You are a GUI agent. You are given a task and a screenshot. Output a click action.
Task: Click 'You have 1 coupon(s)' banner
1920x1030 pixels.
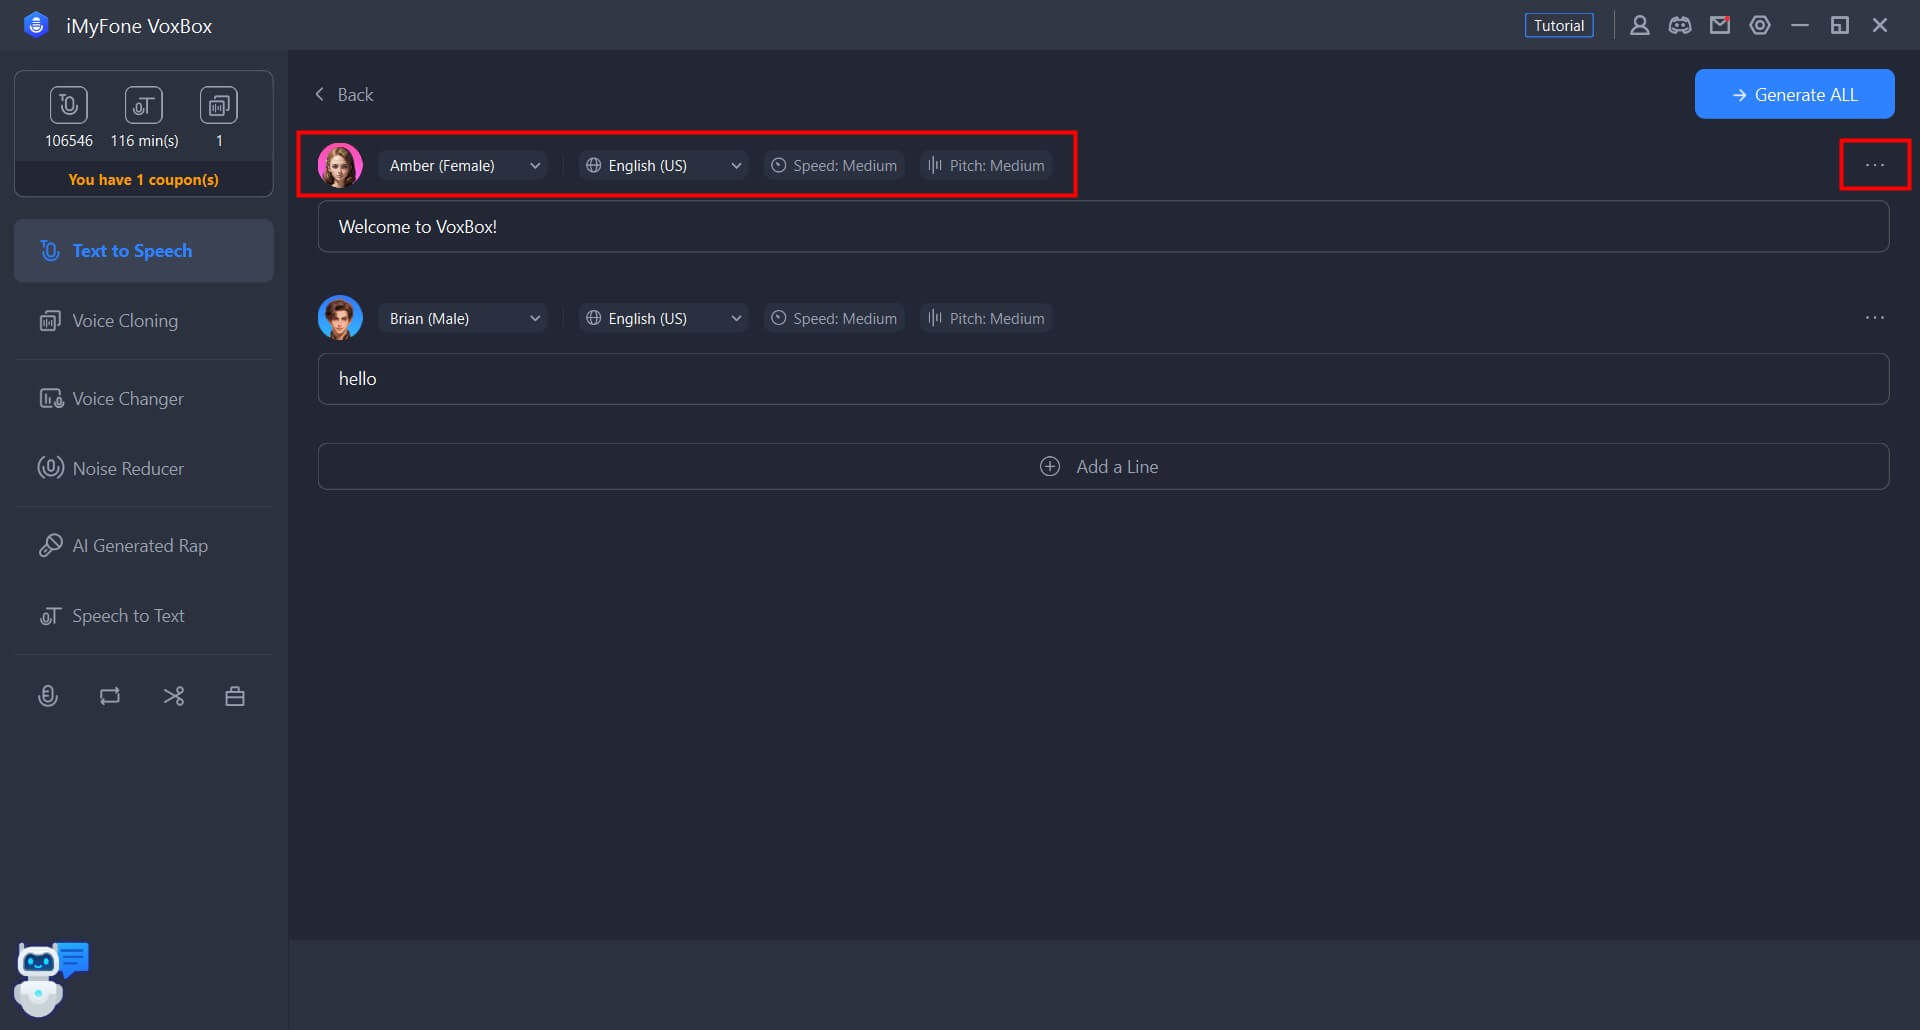tap(144, 180)
